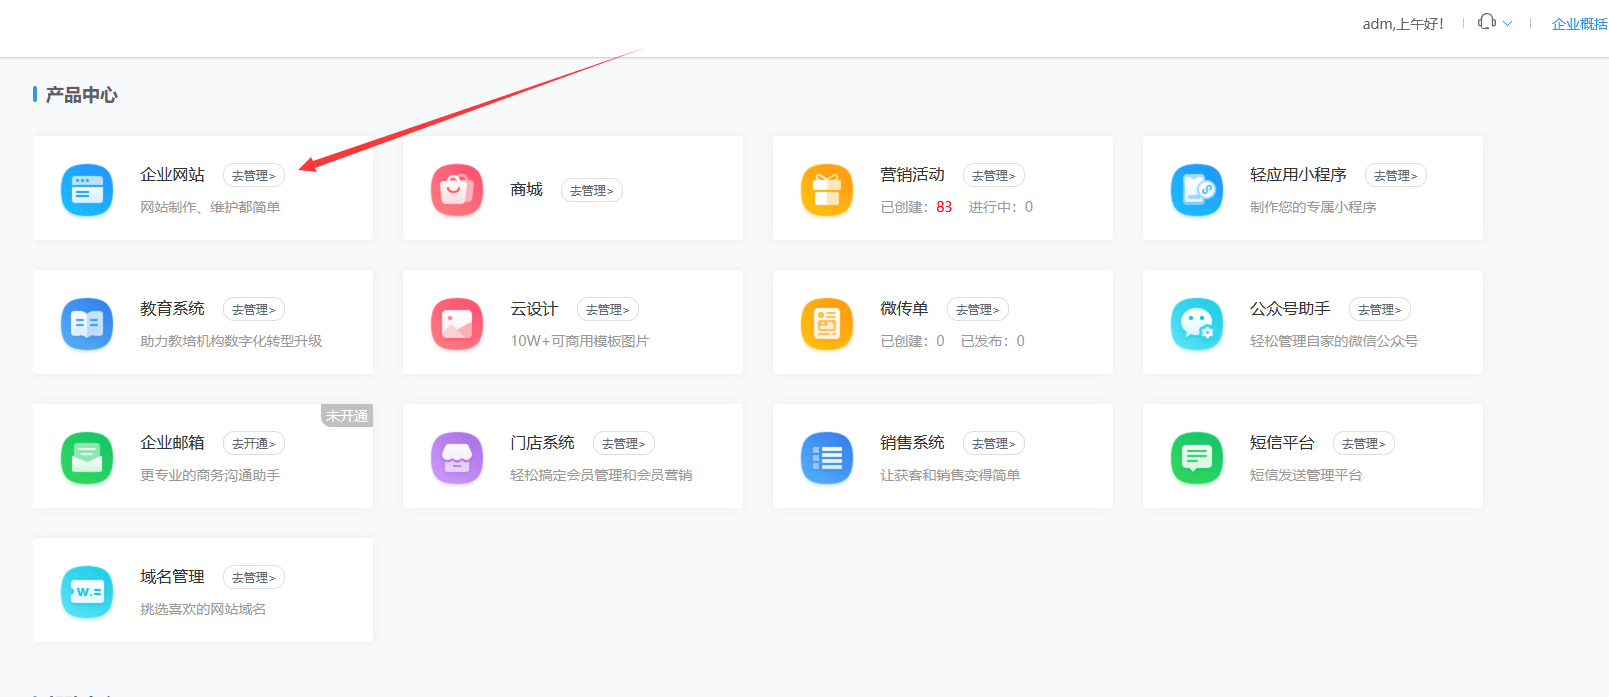Click 去管理 button for 云设计
The image size is (1609, 697).
(608, 309)
